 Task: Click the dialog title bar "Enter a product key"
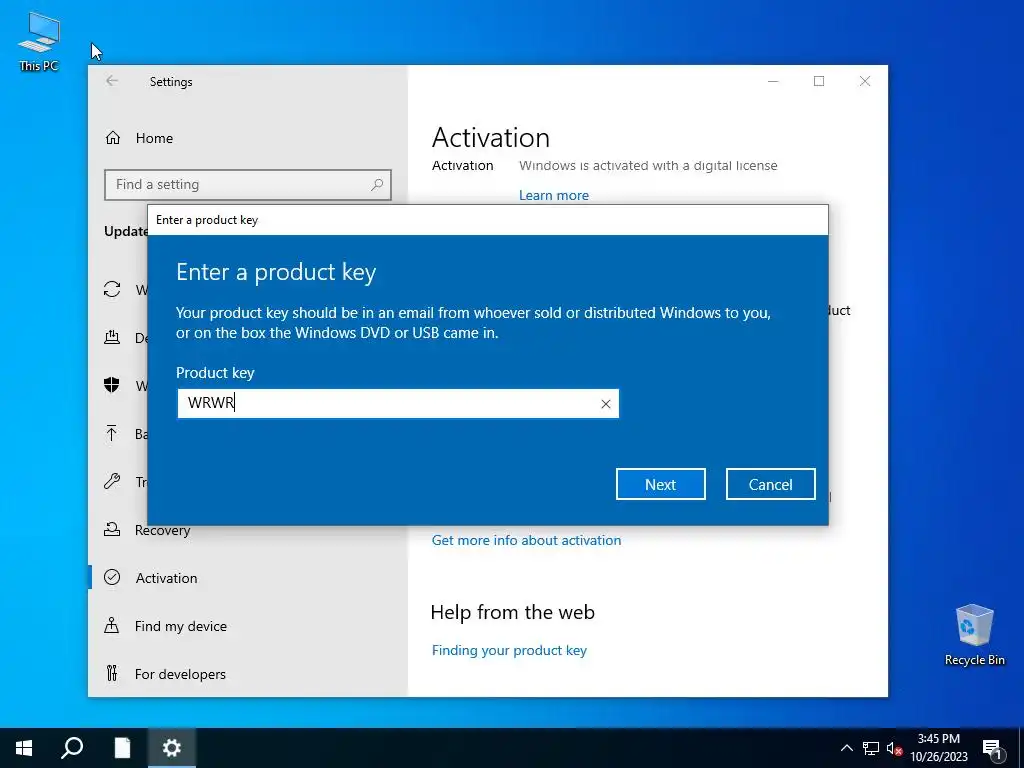(x=488, y=220)
